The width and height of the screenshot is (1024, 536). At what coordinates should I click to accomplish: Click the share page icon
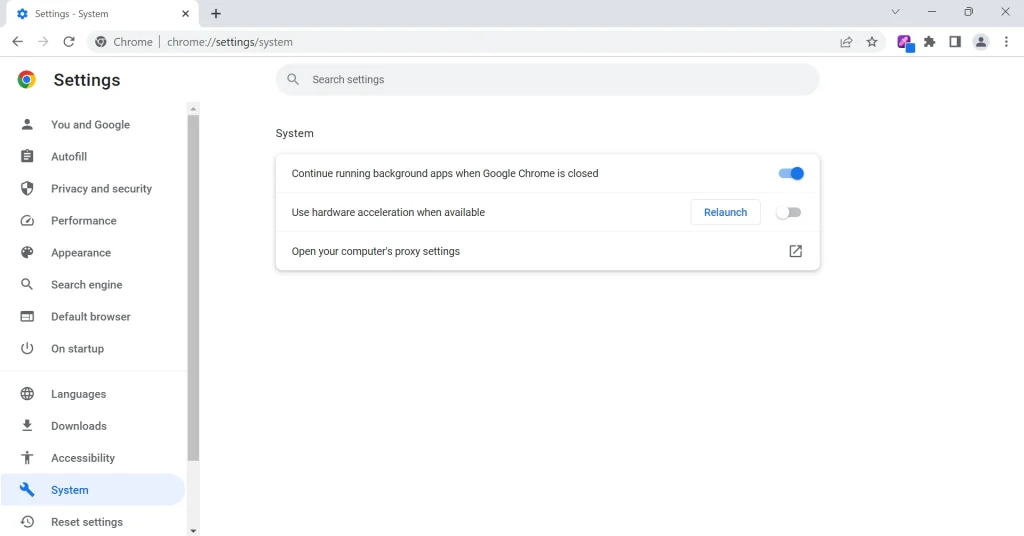coord(846,42)
